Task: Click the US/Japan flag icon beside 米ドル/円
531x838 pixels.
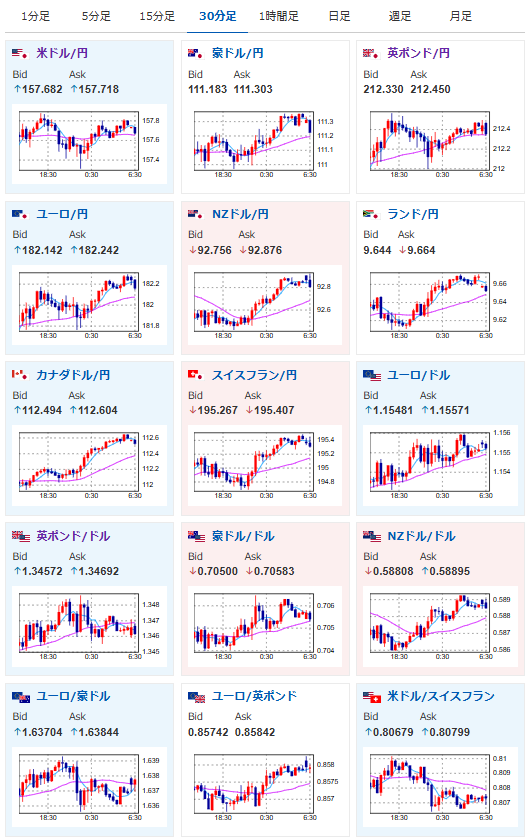Action: (x=20, y=53)
